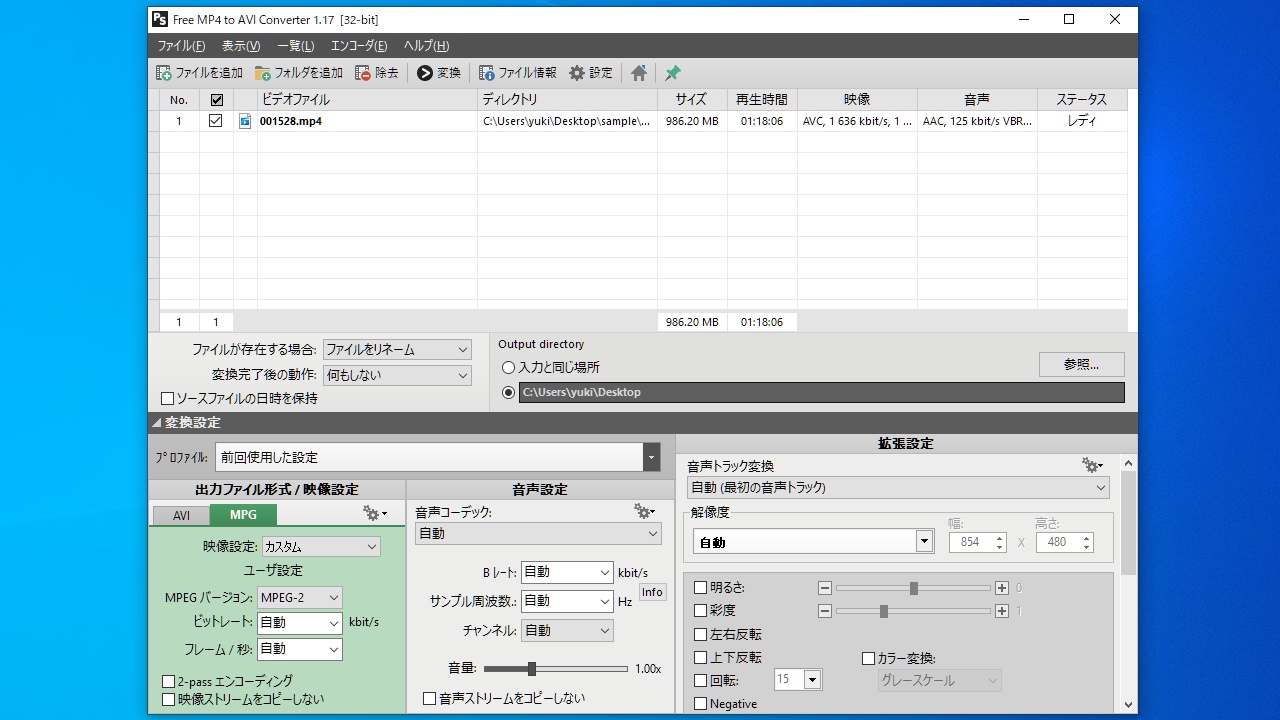
Task: Open the after-conversion action dropdown (何もしない)
Action: pos(397,375)
